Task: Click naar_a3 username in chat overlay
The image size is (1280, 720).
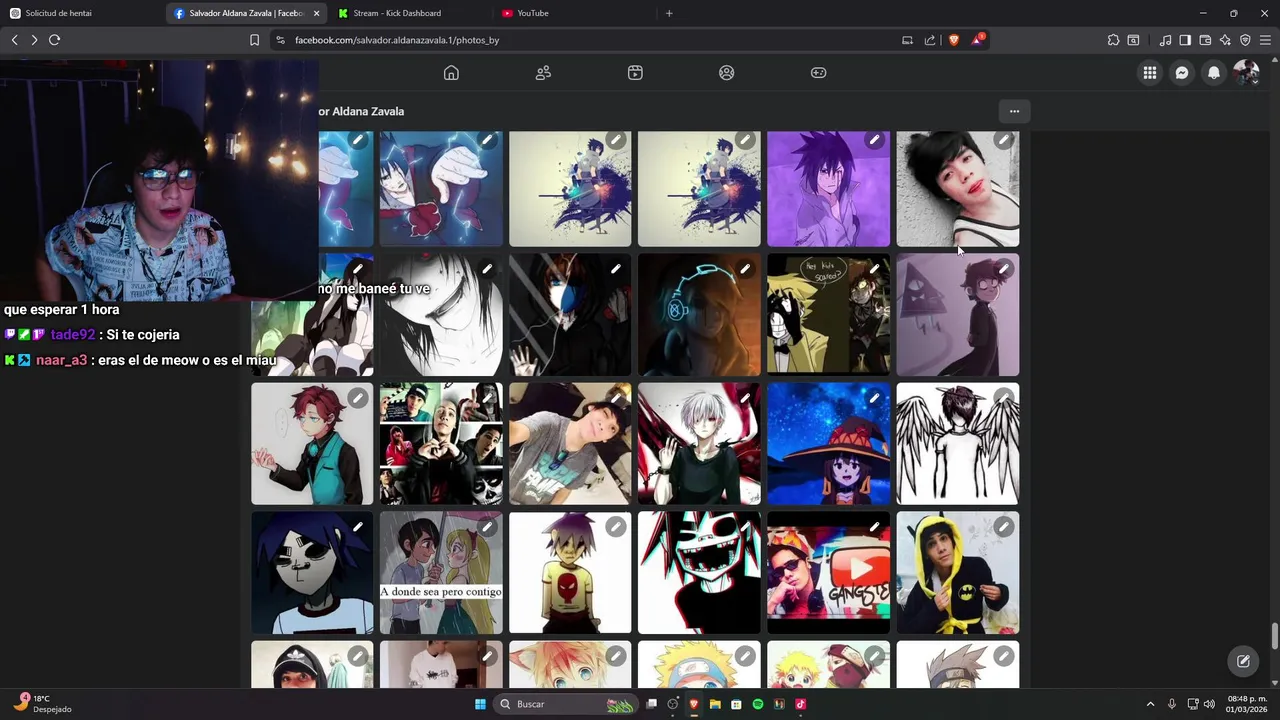Action: tap(62, 360)
